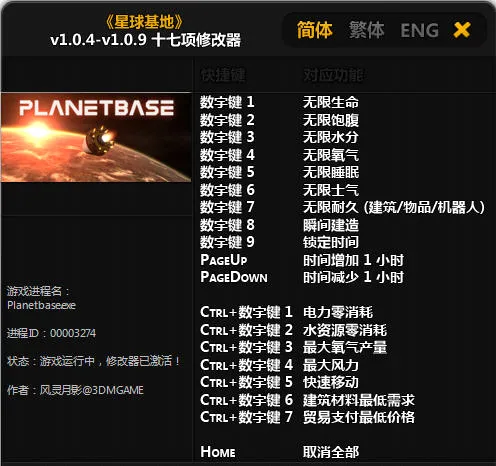Screen dimensions: 496x466
Task: Click 时间减少 1 小时
Action: pyautogui.click(x=353, y=277)
